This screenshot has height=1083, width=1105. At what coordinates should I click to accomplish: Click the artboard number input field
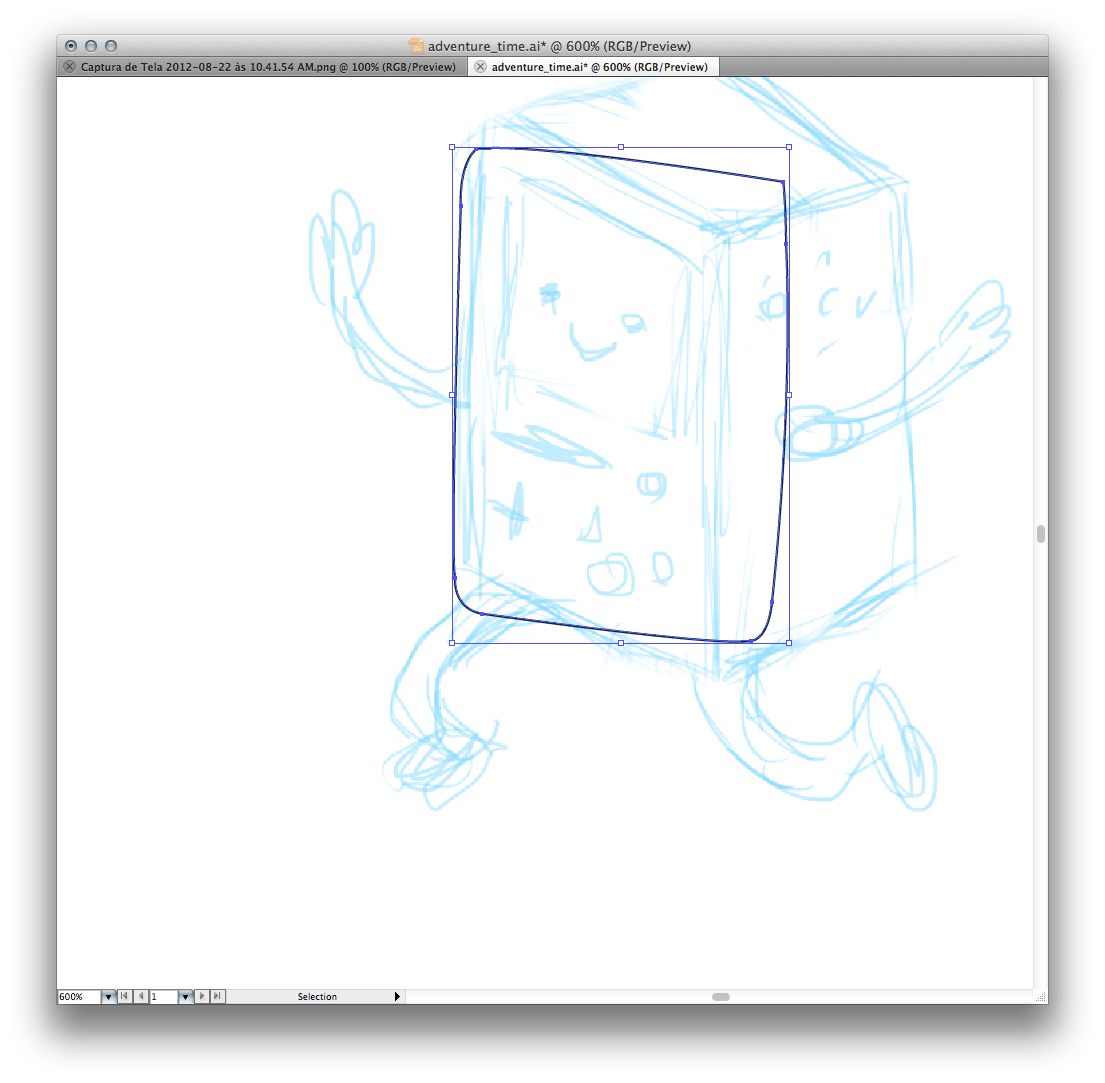click(163, 997)
